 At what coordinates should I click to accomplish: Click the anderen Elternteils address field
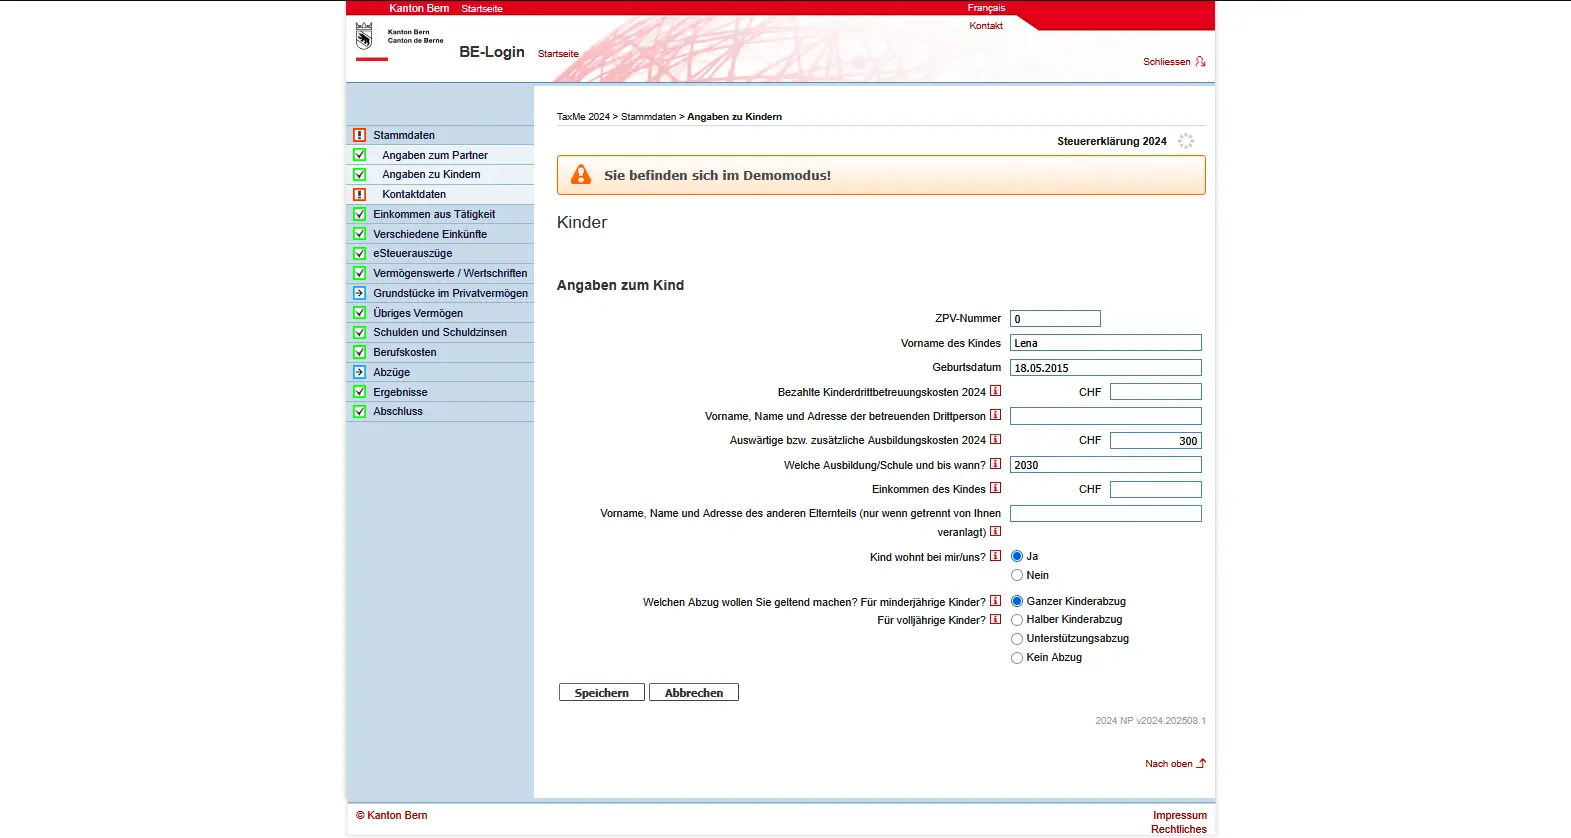click(1106, 514)
